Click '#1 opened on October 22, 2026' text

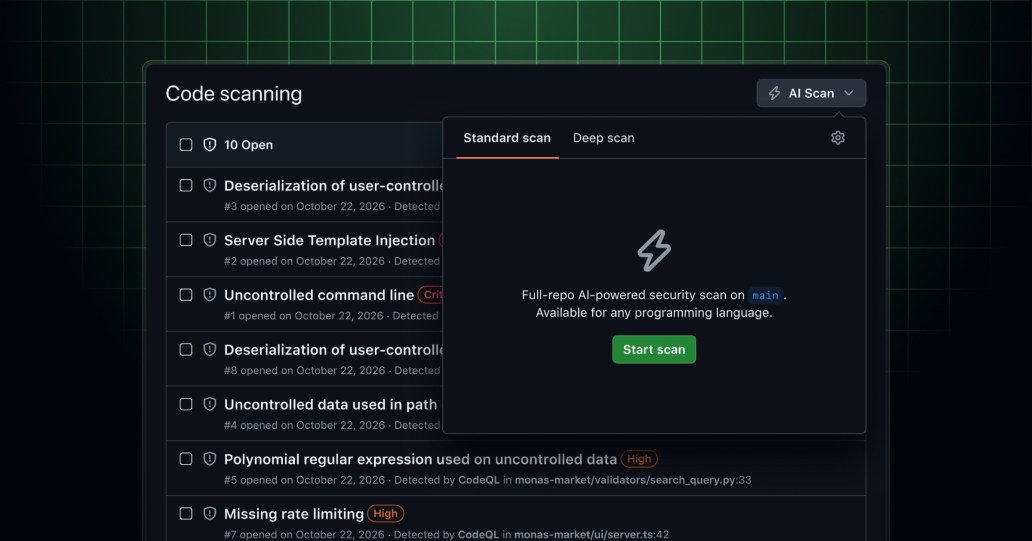pyautogui.click(x=303, y=315)
